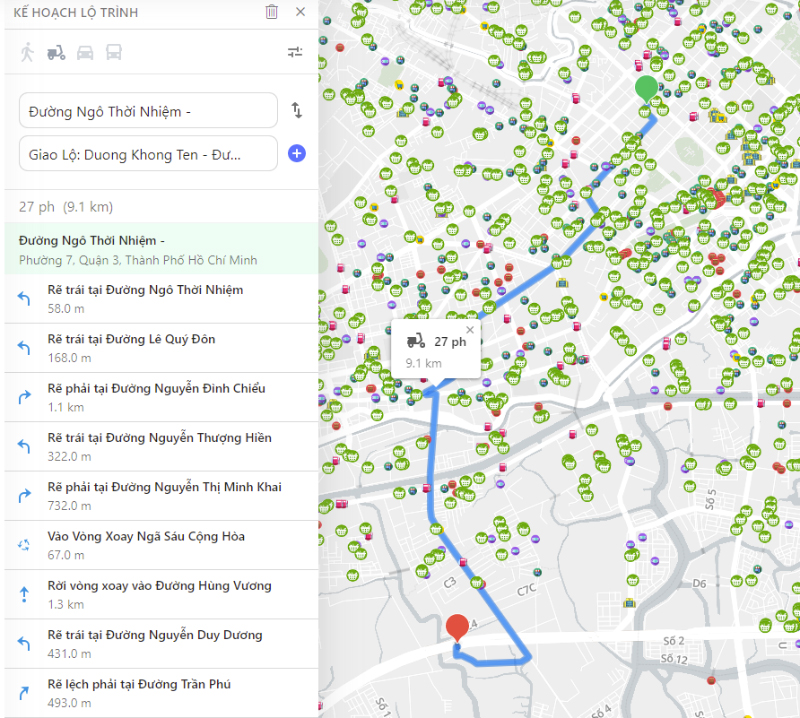Select walking travel mode

click(27, 53)
